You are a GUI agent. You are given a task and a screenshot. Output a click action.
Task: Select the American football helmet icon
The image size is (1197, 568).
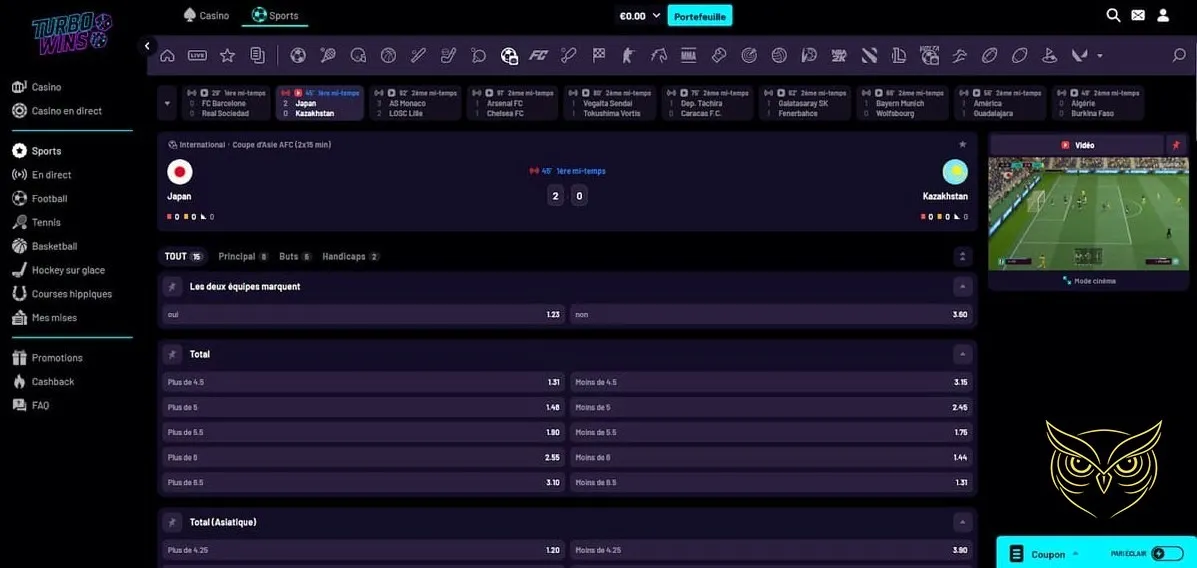(x=358, y=56)
